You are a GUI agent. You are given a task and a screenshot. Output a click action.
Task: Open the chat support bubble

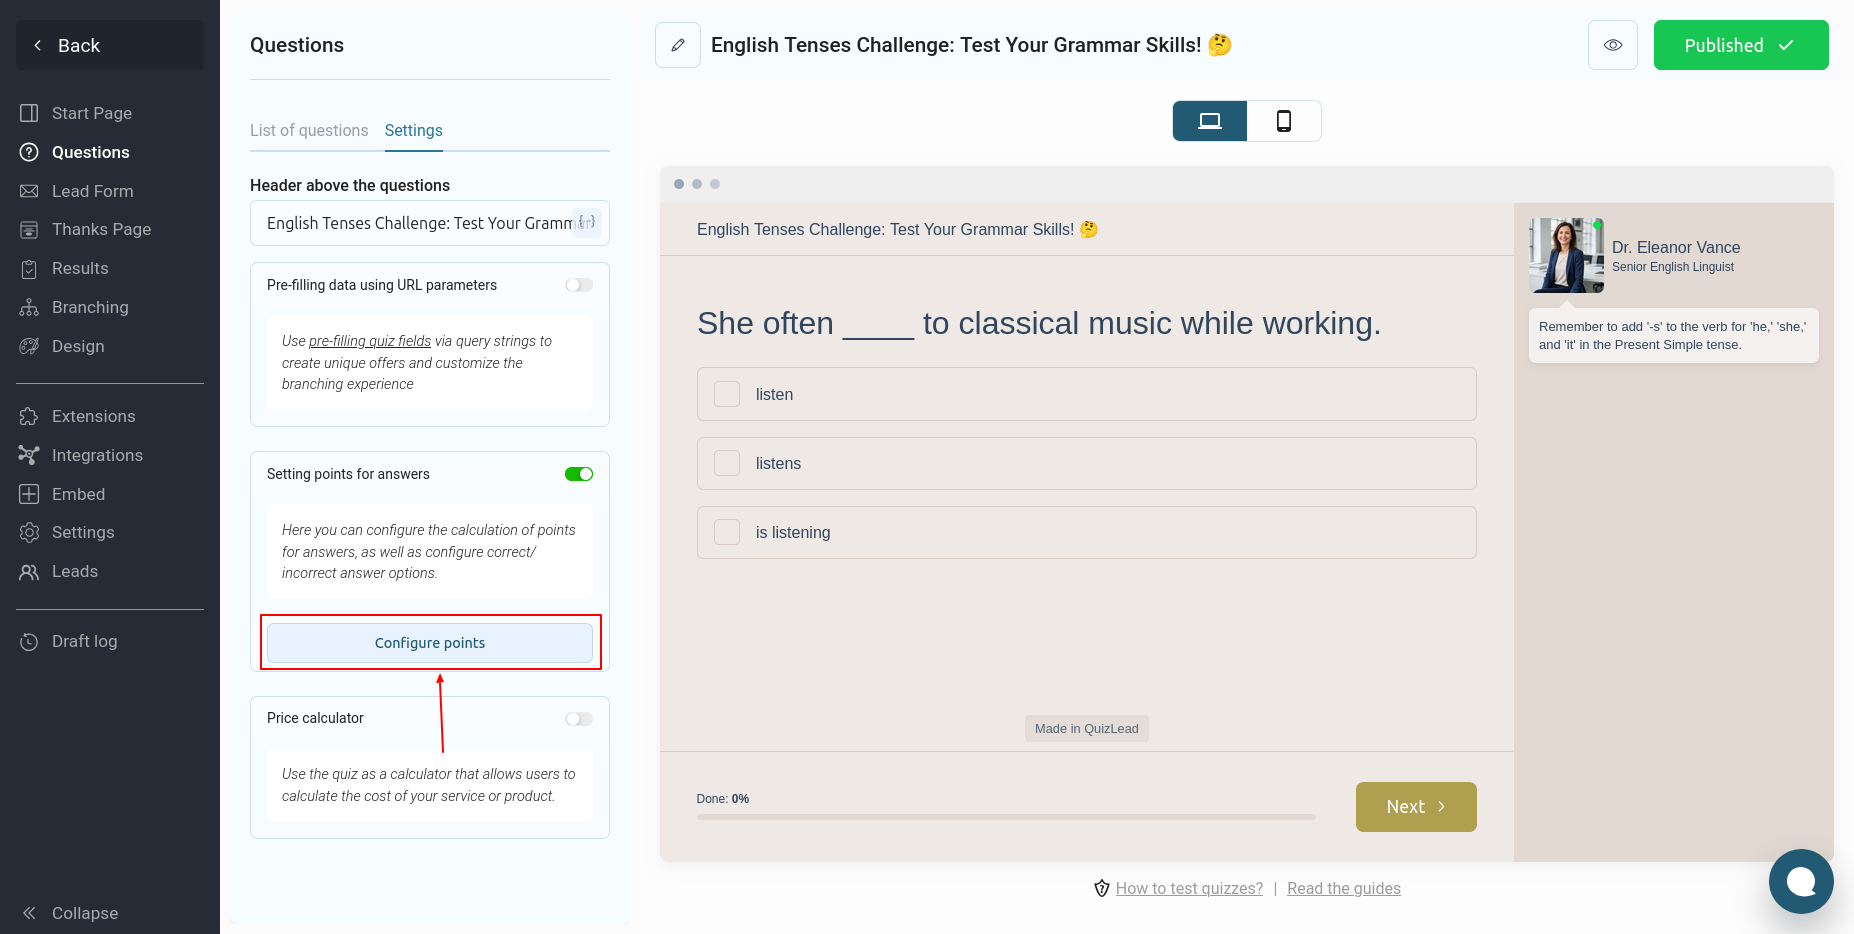[x=1800, y=881]
